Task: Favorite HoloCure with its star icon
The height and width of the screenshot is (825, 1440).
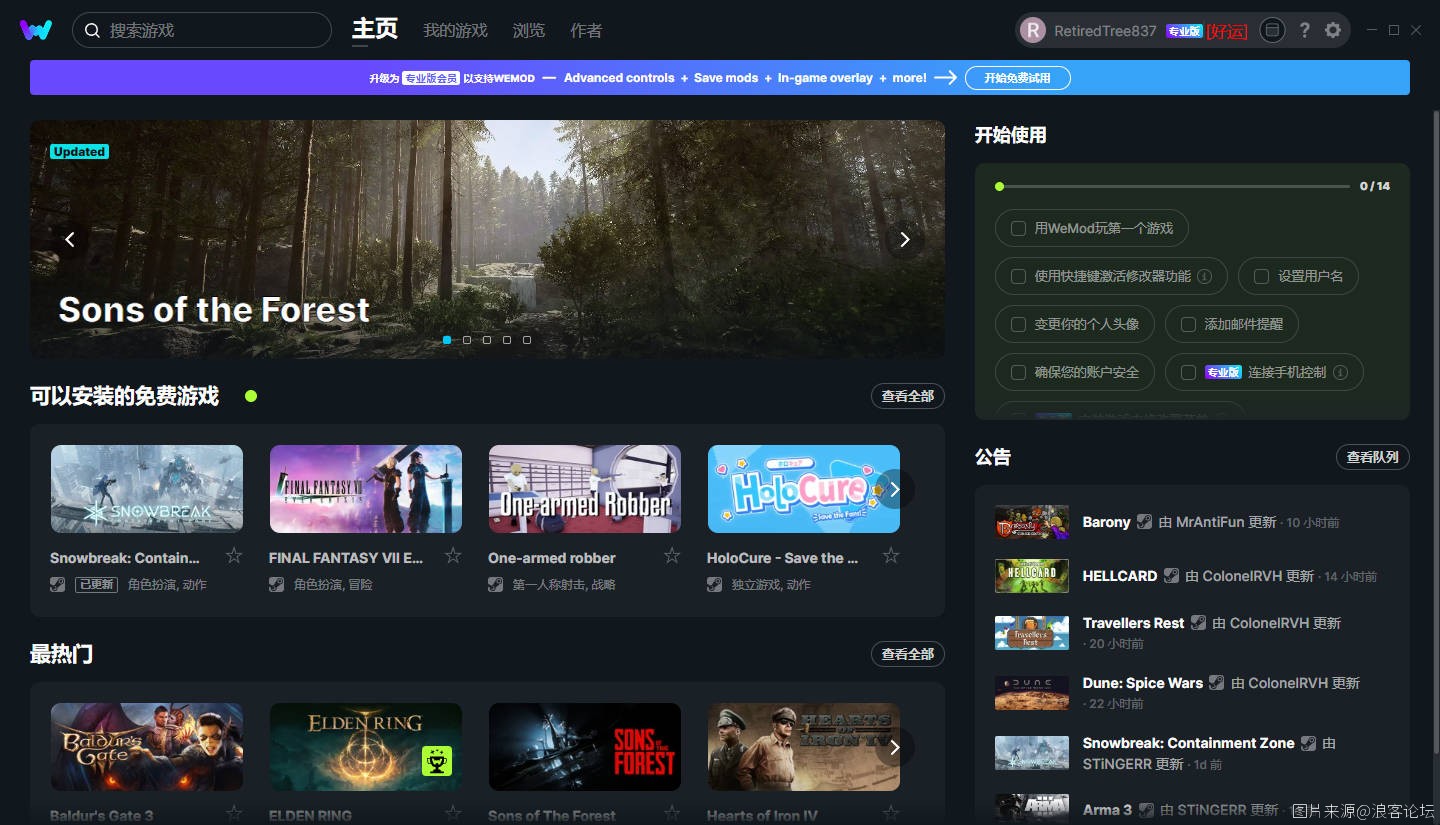Action: point(891,556)
